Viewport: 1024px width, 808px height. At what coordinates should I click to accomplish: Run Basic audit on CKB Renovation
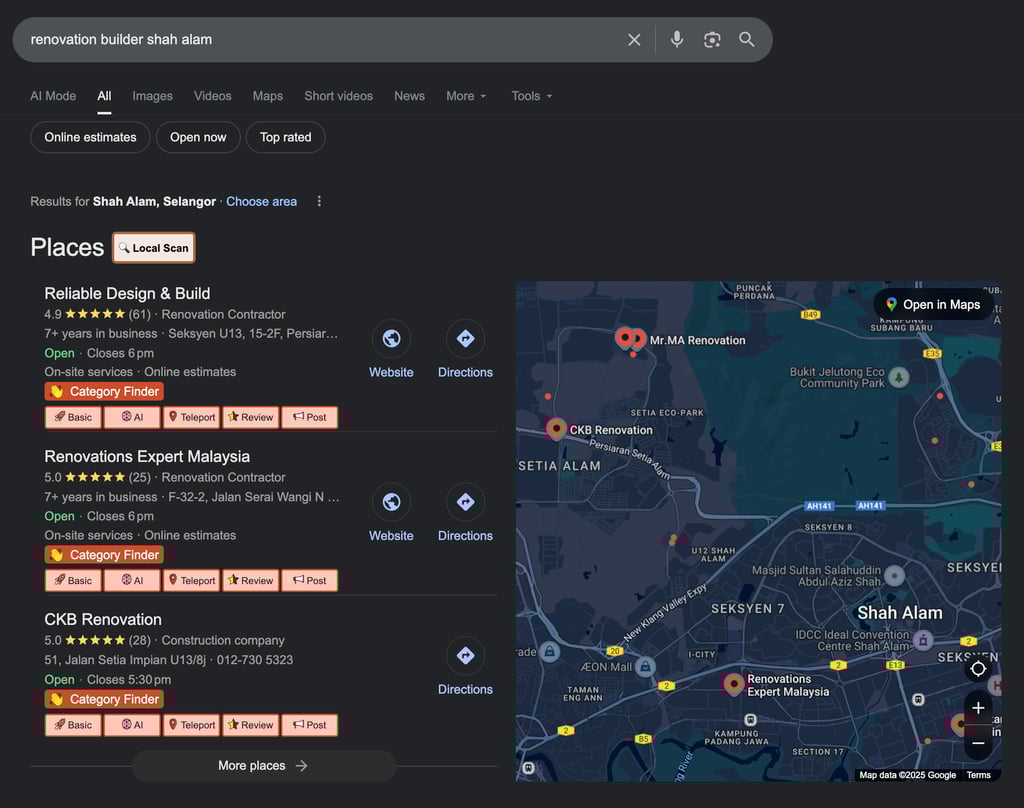coord(73,725)
